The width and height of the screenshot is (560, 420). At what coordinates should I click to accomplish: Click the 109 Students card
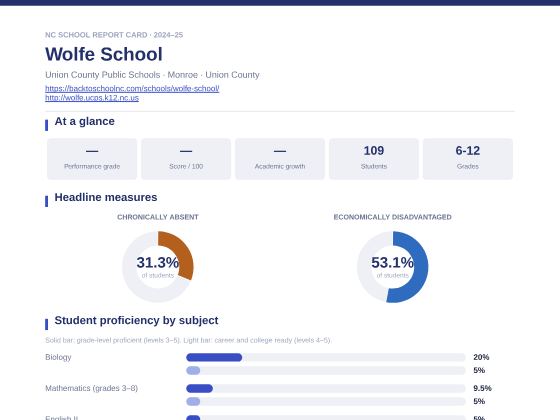pos(374,159)
